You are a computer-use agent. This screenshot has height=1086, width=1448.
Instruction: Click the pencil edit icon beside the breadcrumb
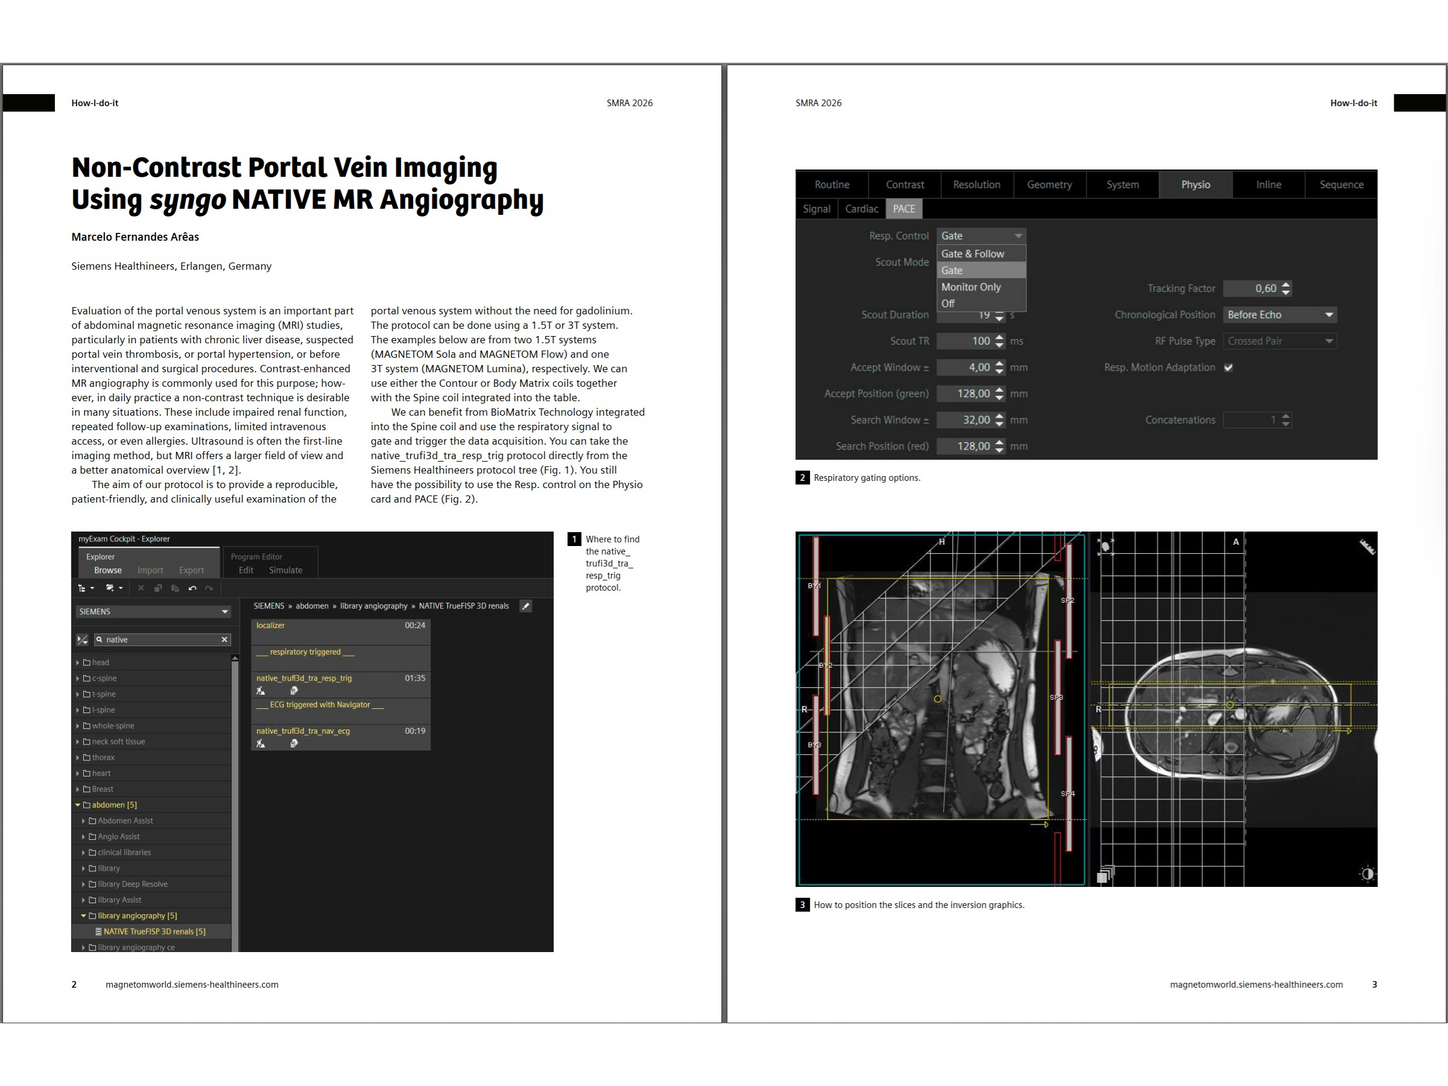[526, 606]
